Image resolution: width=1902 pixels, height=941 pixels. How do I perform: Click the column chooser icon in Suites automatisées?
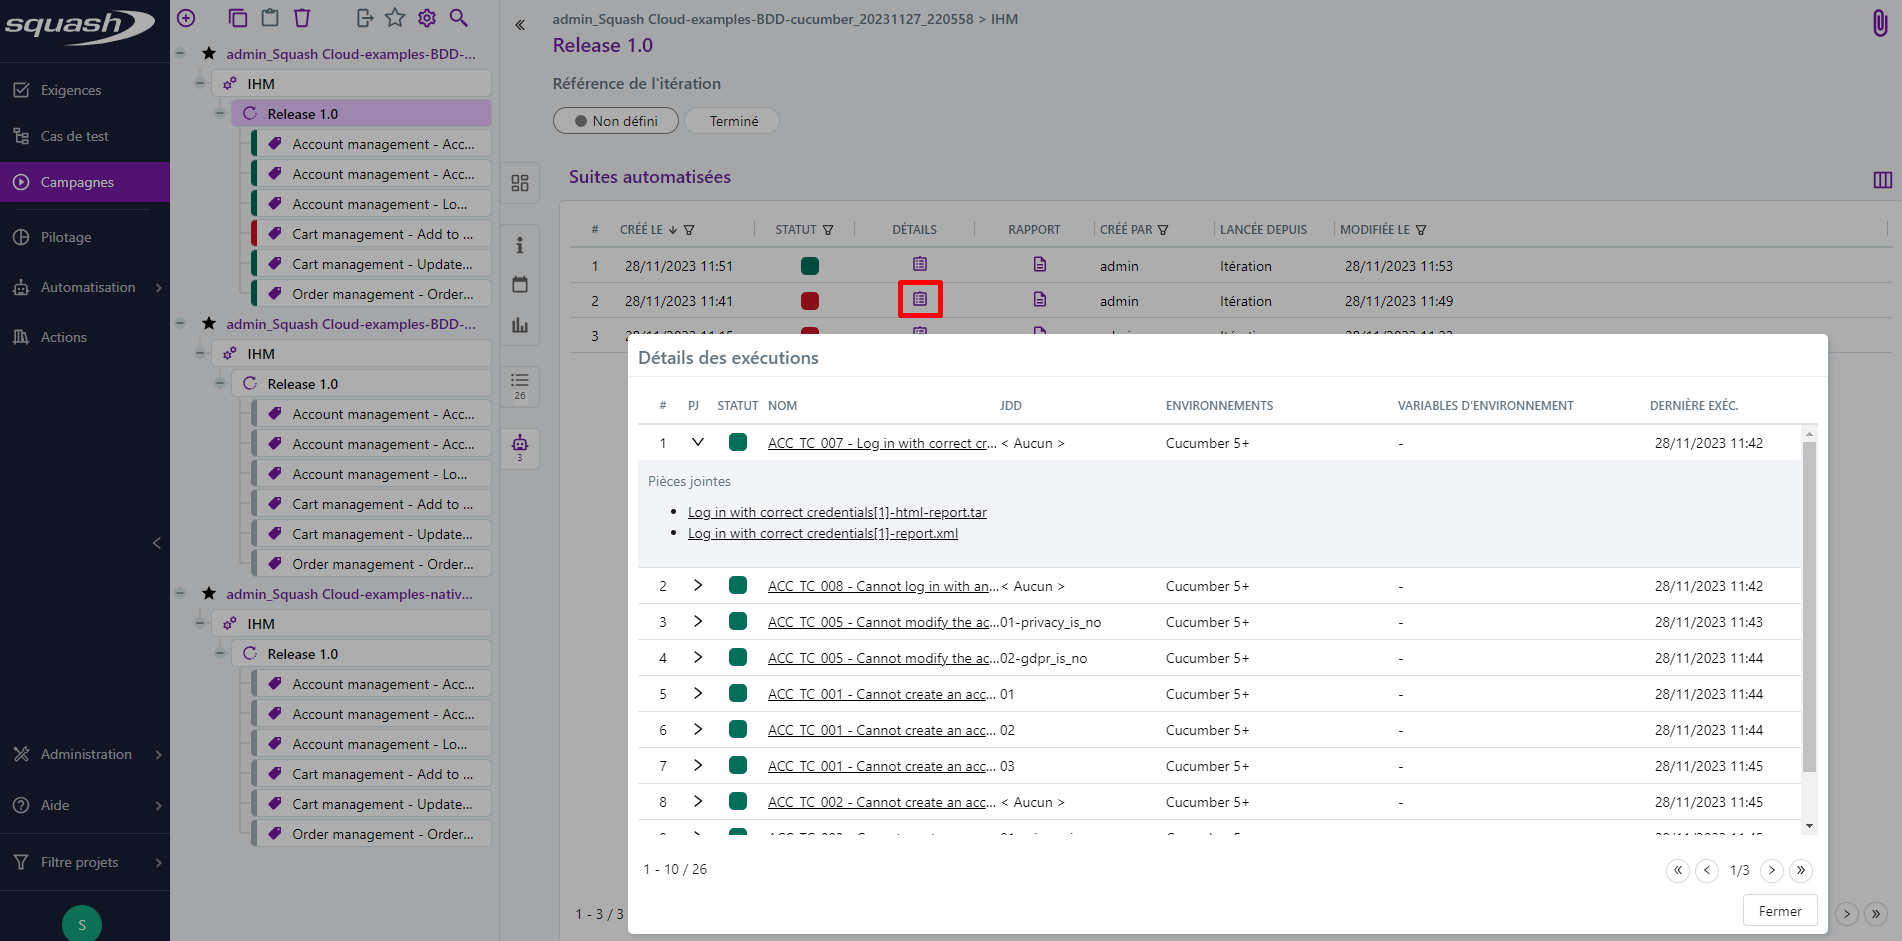coord(1883,180)
